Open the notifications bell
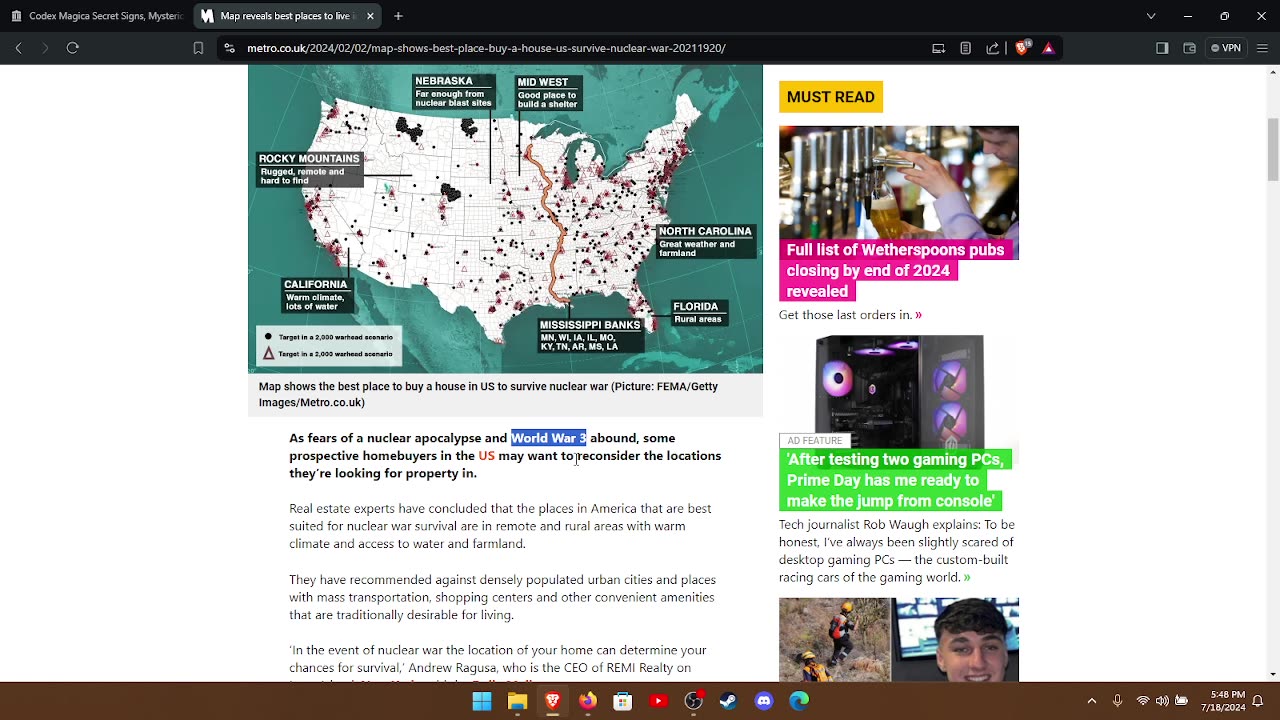Screen dimensions: 1280x720 1258,701
